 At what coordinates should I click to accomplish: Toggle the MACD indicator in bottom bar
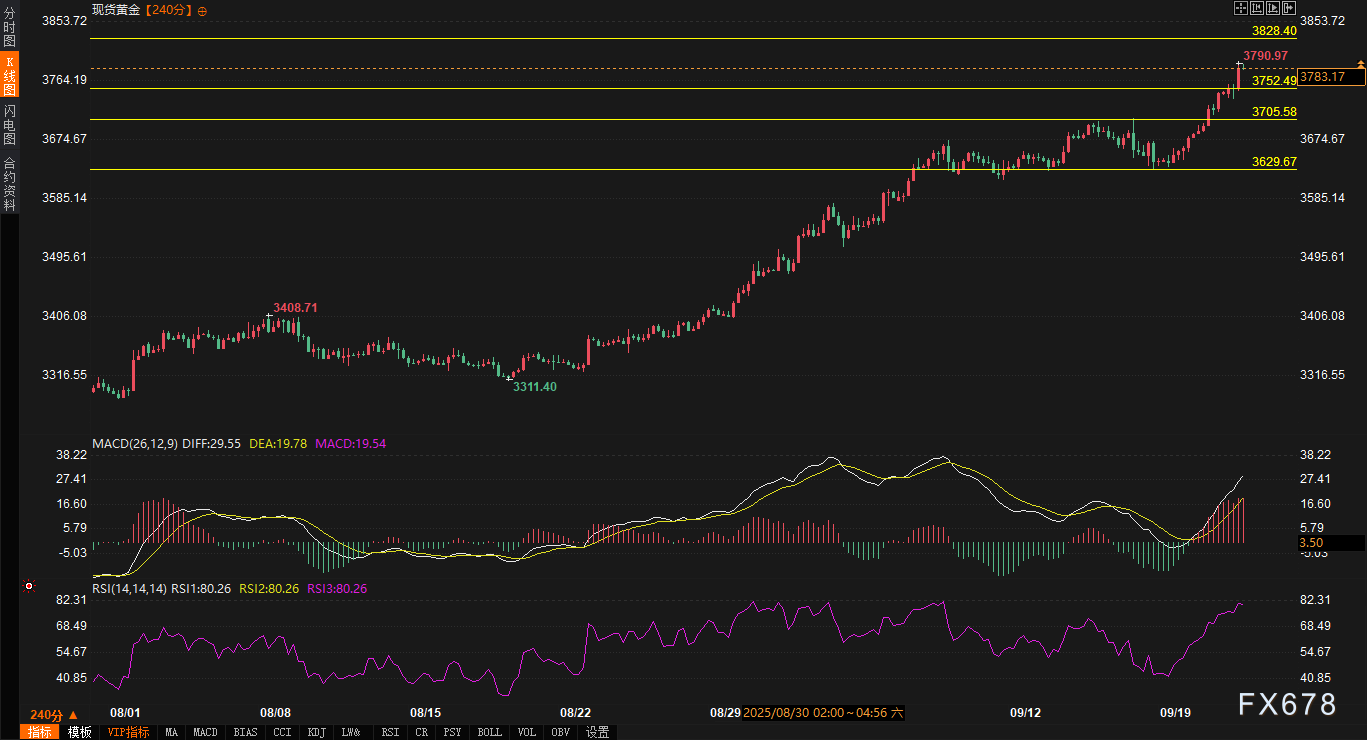205,732
